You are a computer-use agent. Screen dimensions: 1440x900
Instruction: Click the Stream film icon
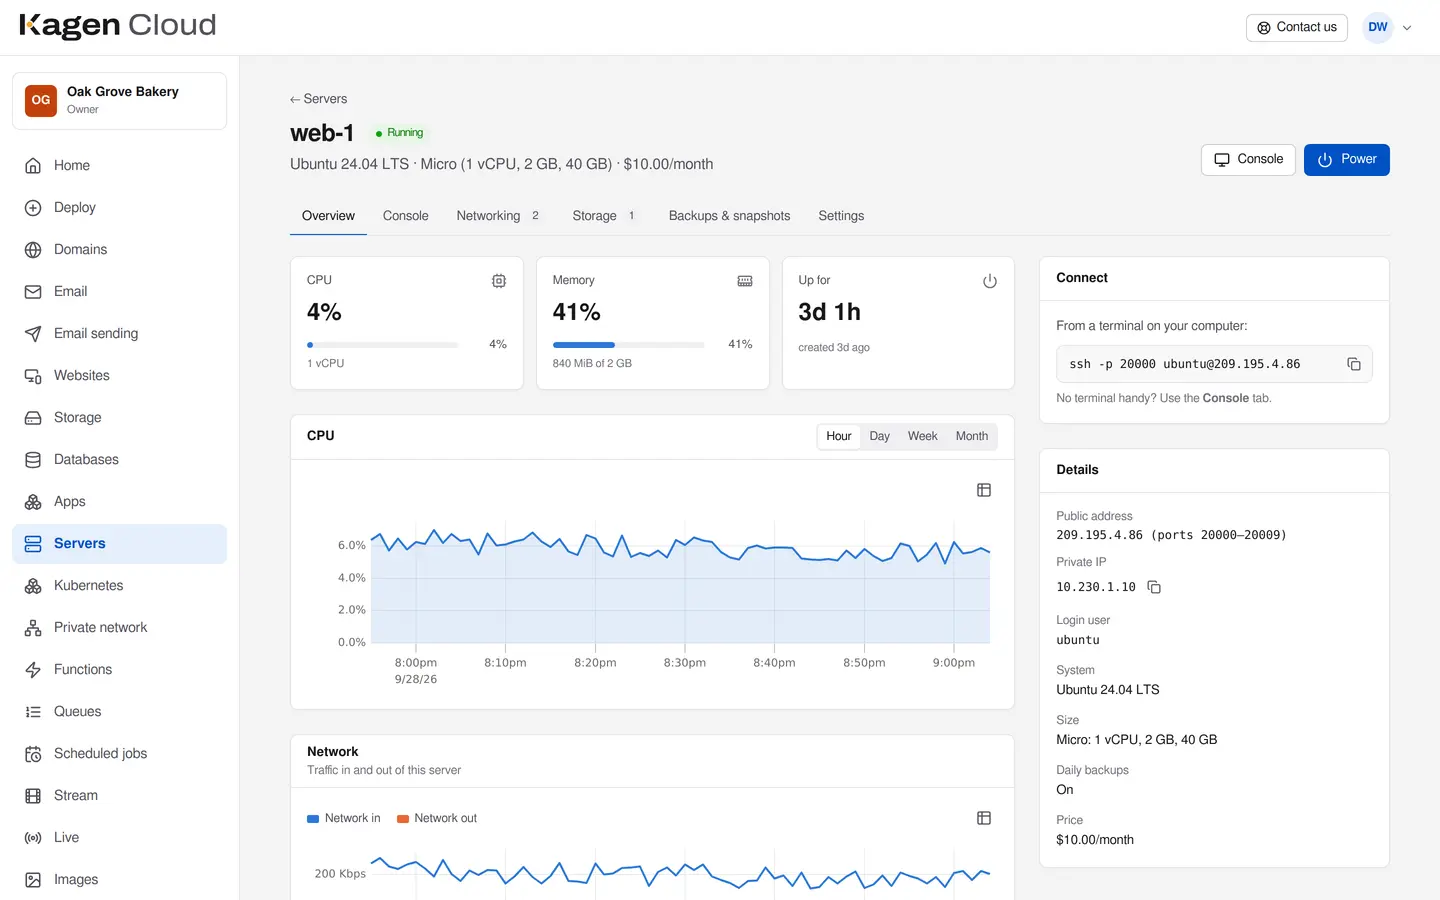tap(33, 796)
